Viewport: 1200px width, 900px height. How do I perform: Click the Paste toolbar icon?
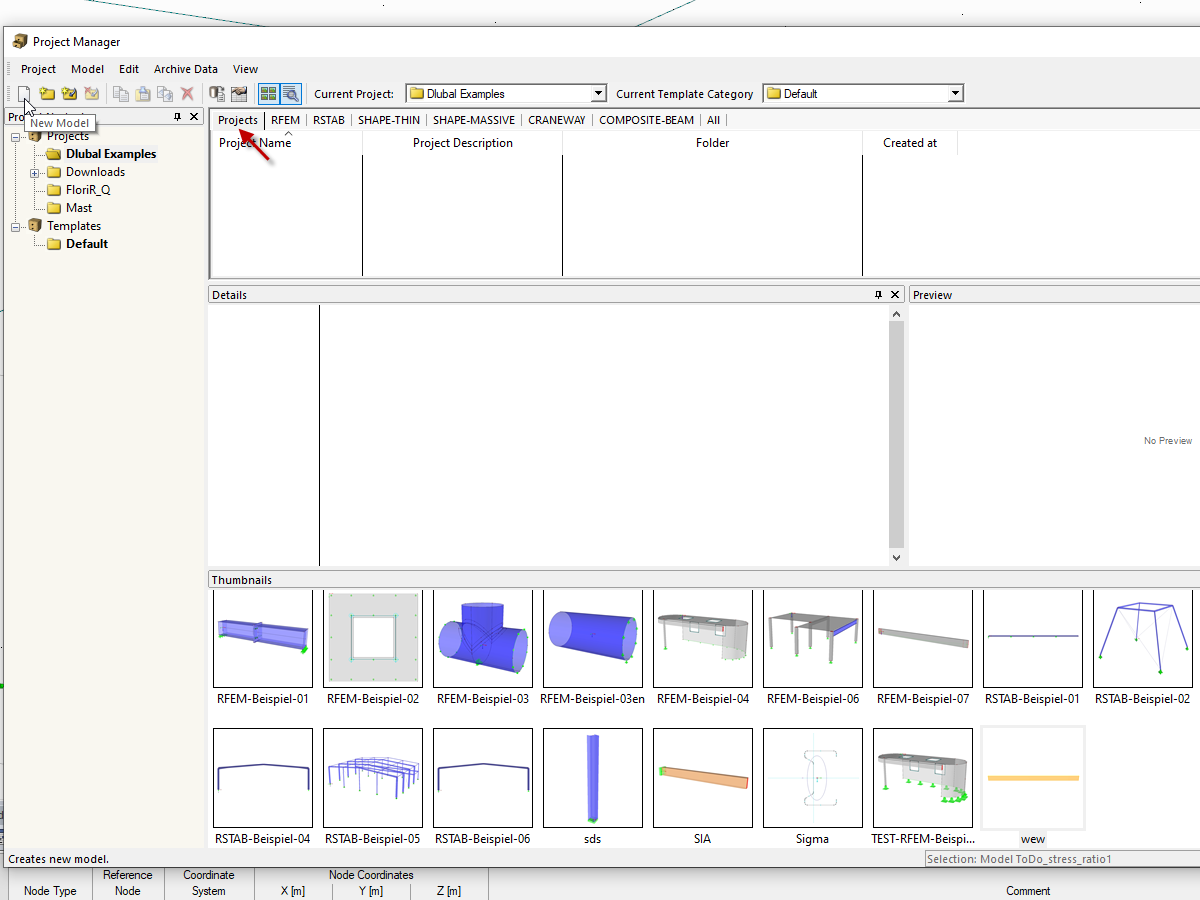pyautogui.click(x=143, y=94)
